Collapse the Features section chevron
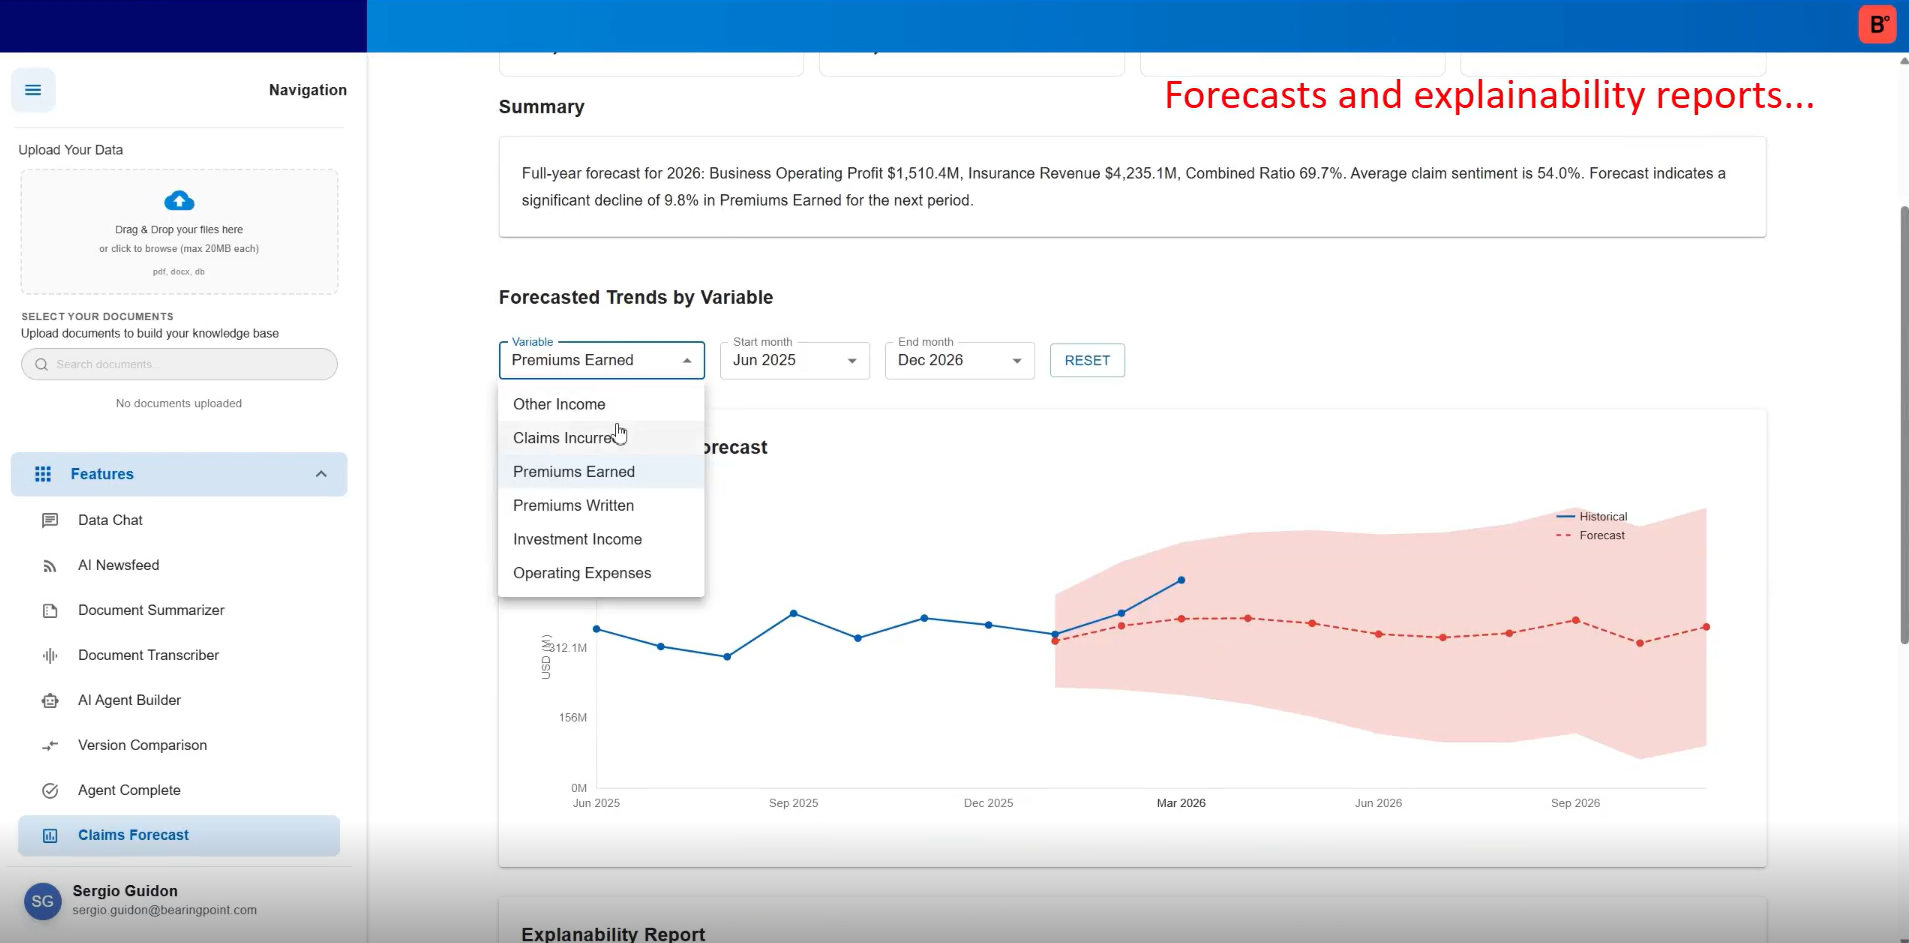This screenshot has height=943, width=1909. [x=321, y=474]
